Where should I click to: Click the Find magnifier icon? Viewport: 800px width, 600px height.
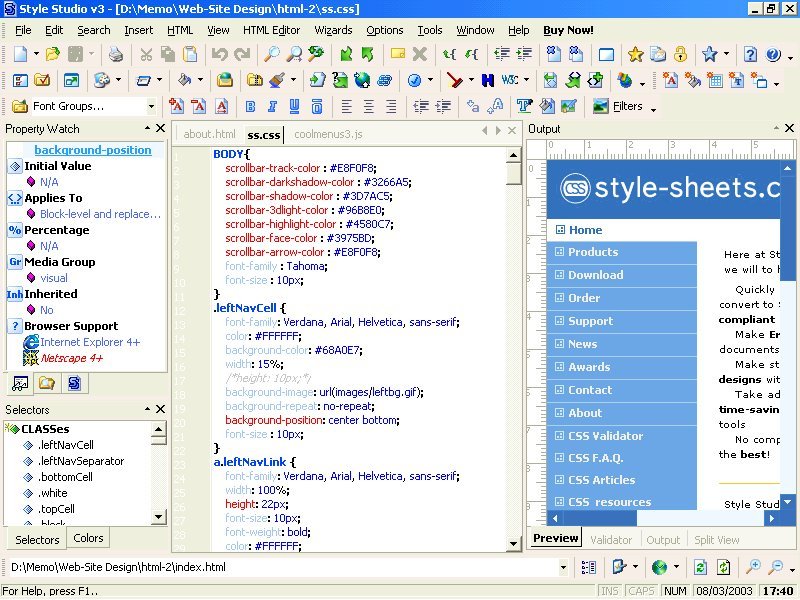tap(271, 54)
